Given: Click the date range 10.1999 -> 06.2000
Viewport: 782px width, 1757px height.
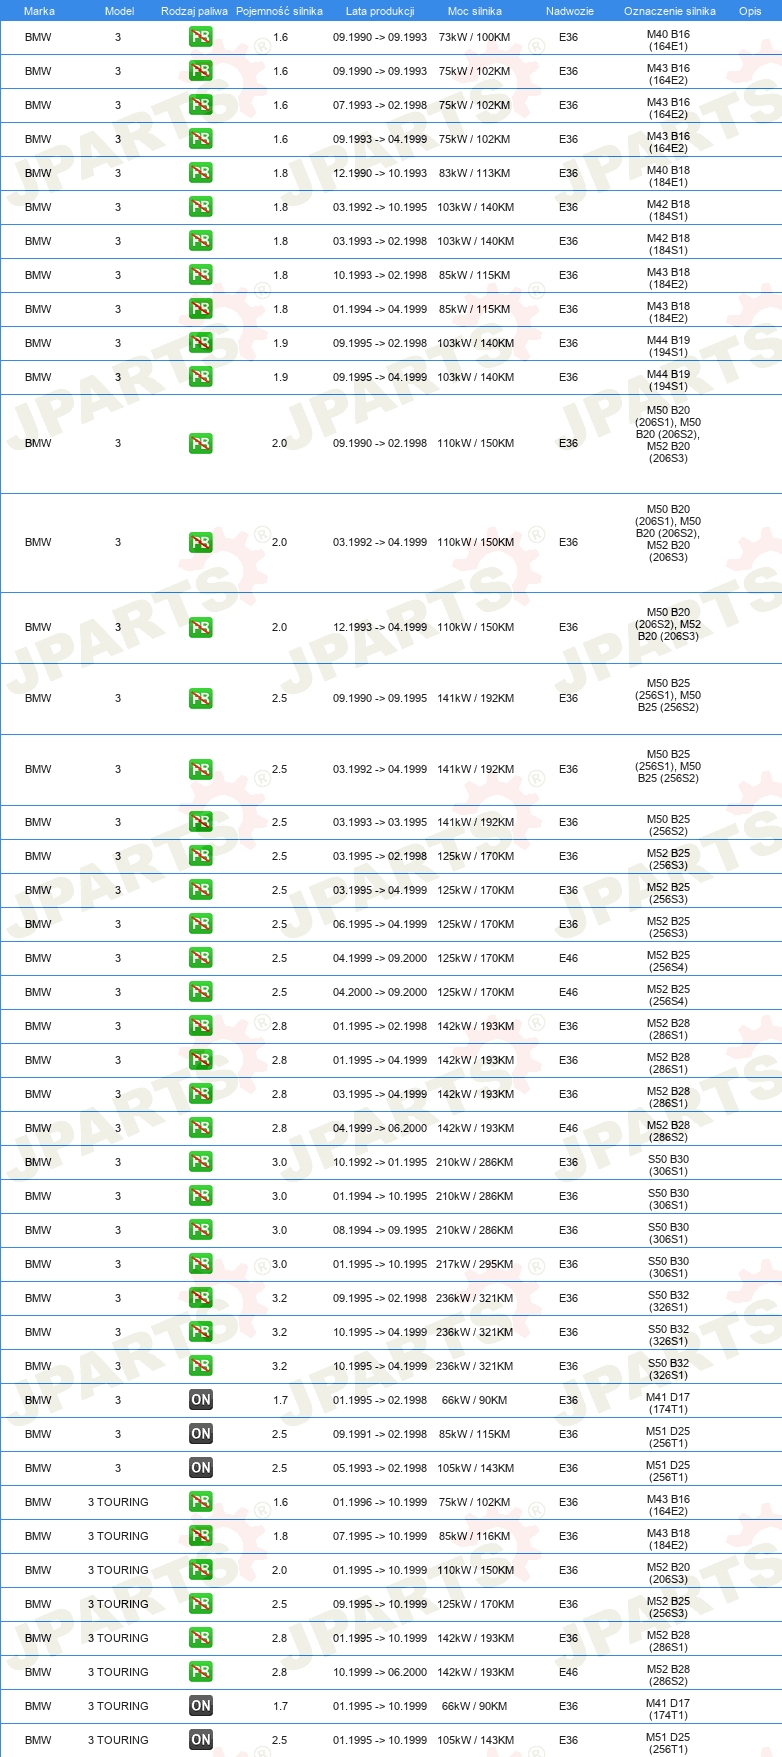Looking at the screenshot, I should (380, 1672).
